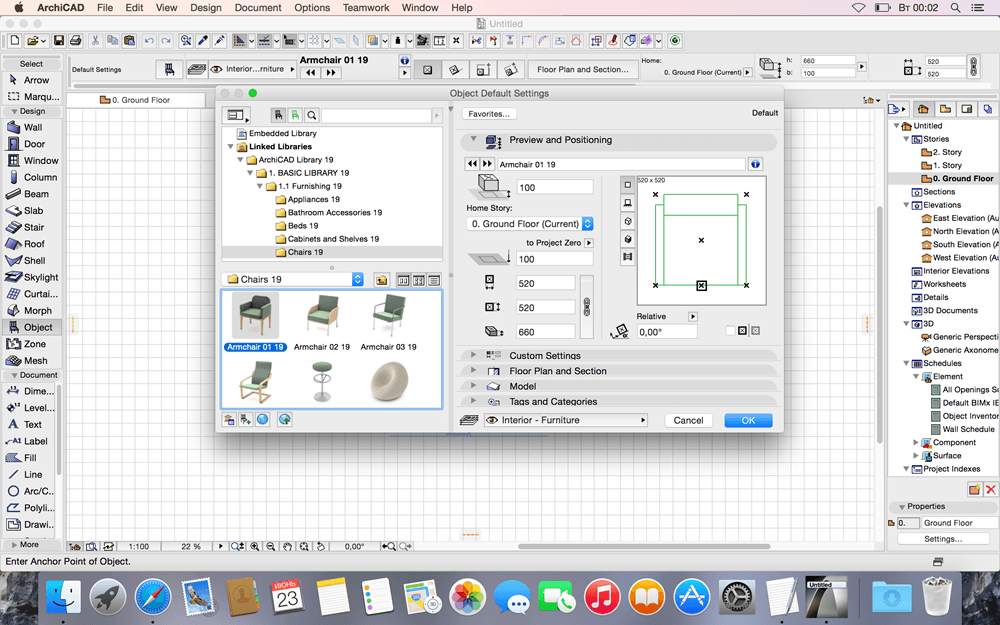Click the Print icon in toolbar

pos(76,41)
